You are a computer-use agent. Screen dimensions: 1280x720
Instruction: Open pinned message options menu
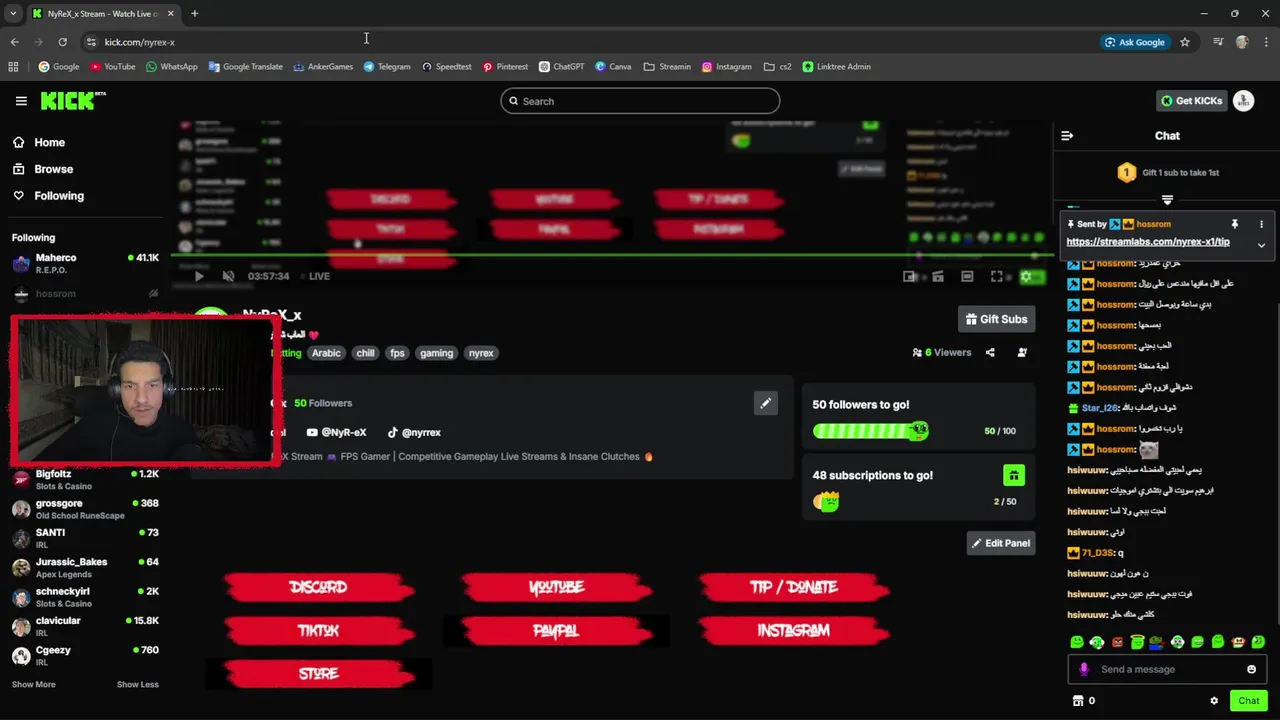[1261, 224]
